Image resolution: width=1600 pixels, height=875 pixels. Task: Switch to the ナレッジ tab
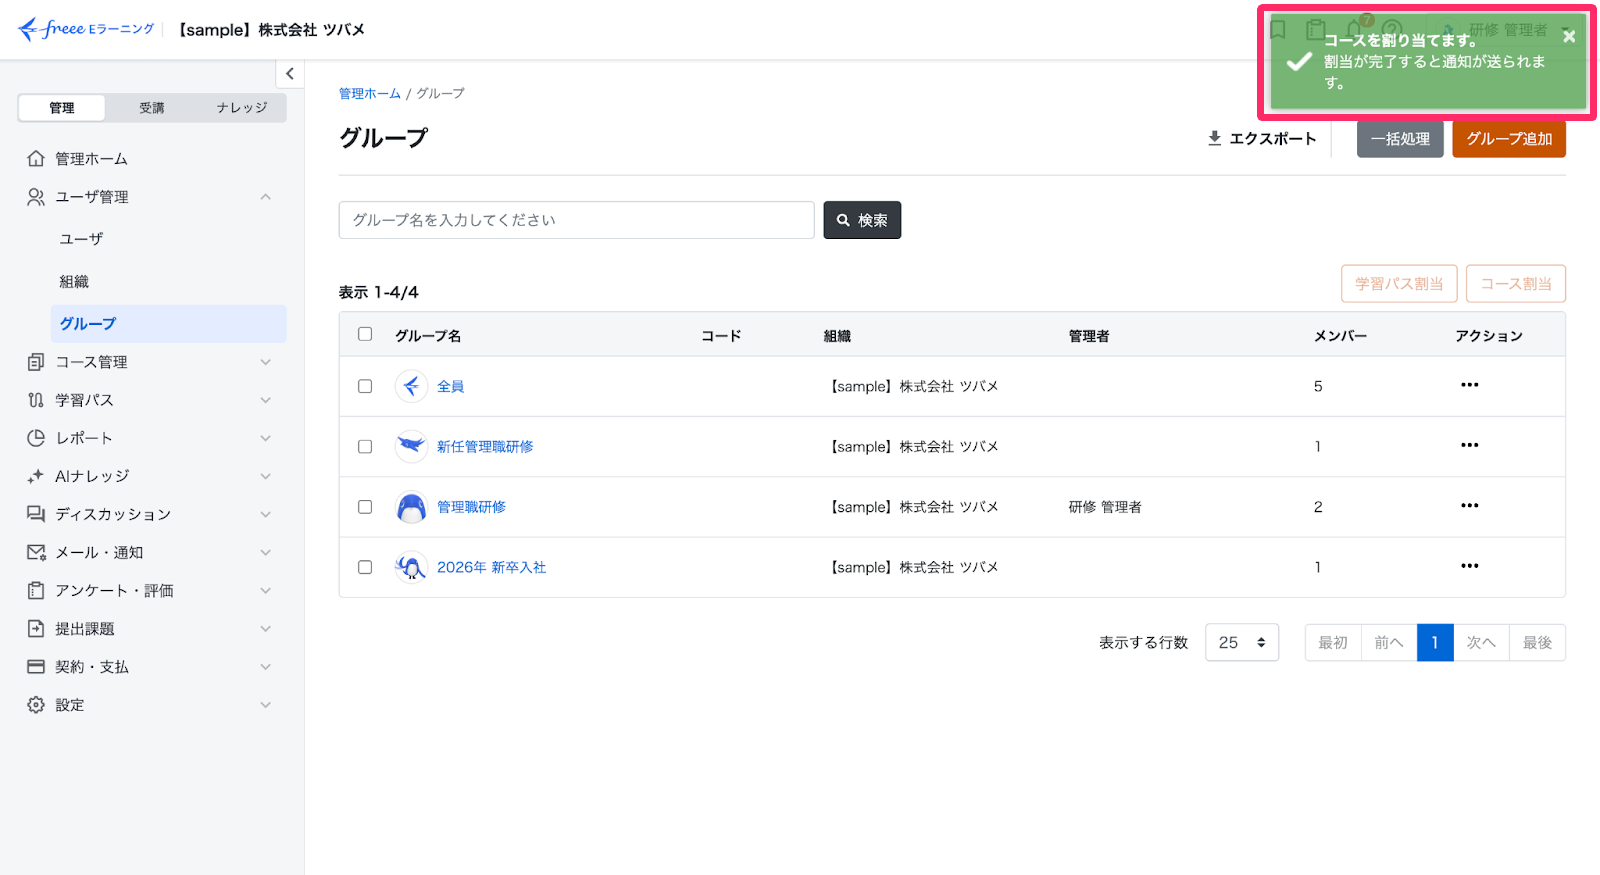click(242, 108)
